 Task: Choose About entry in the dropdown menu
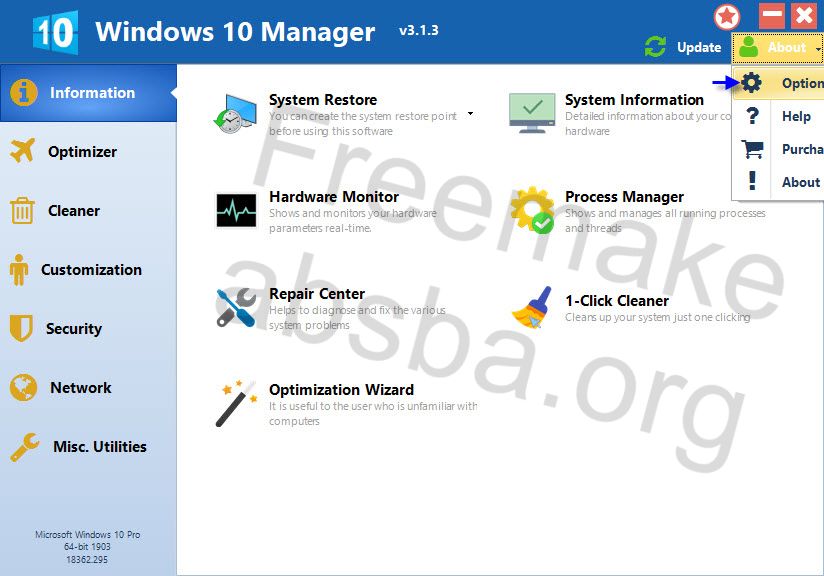pyautogui.click(x=778, y=182)
